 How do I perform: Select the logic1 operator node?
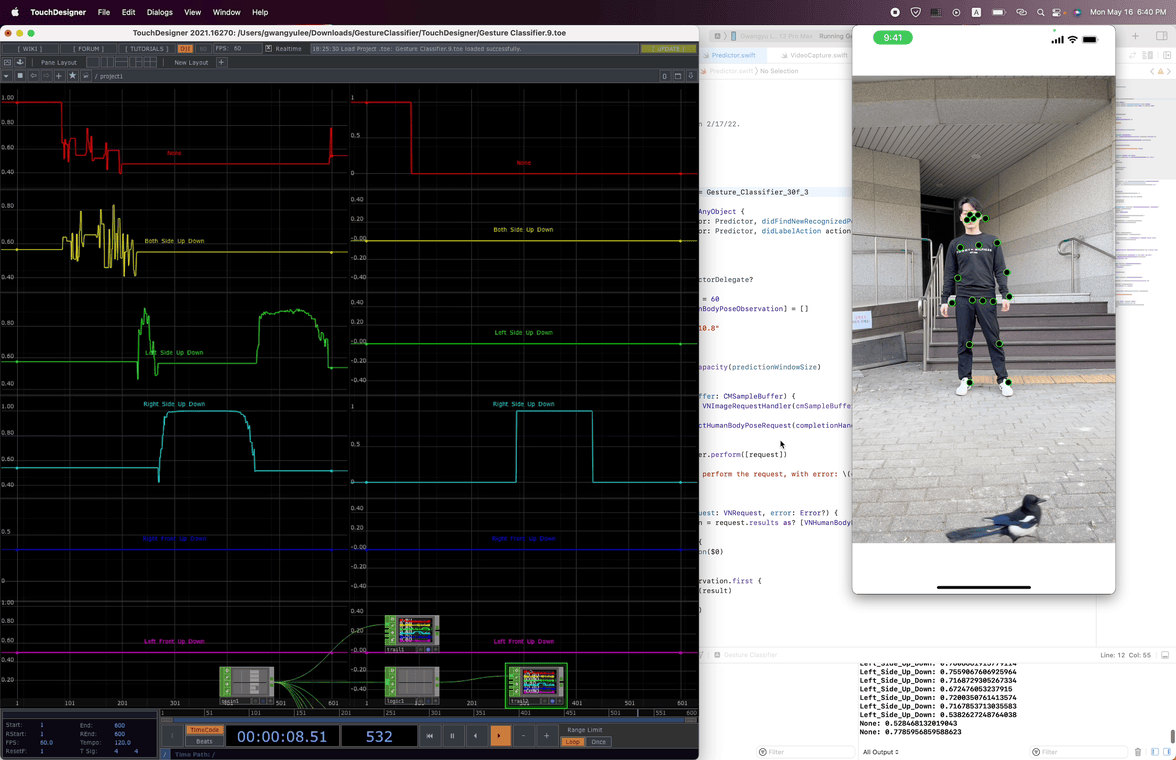pyautogui.click(x=412, y=685)
